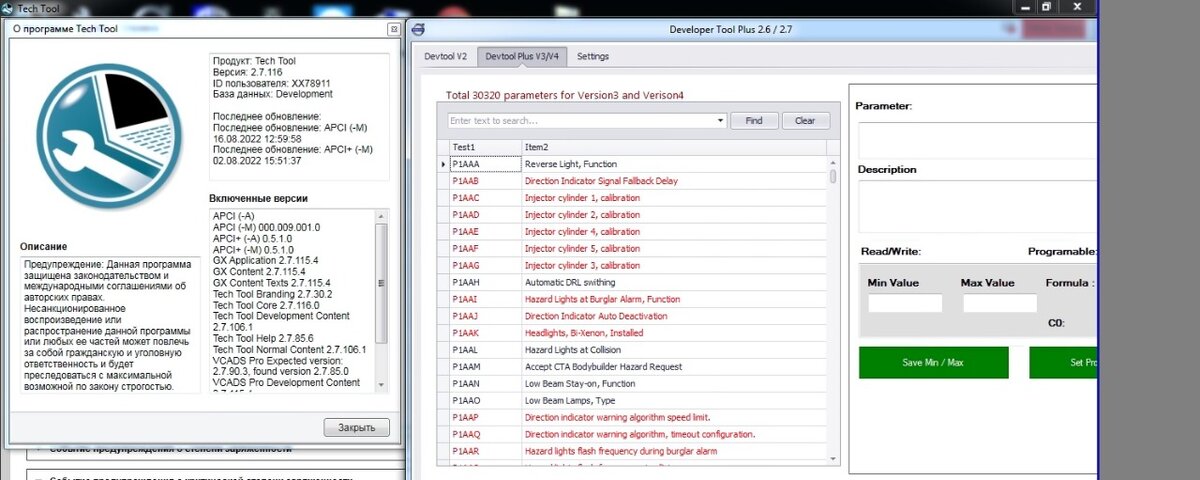
Task: Click the up arrow of the included versions scrollbar
Action: click(x=381, y=216)
